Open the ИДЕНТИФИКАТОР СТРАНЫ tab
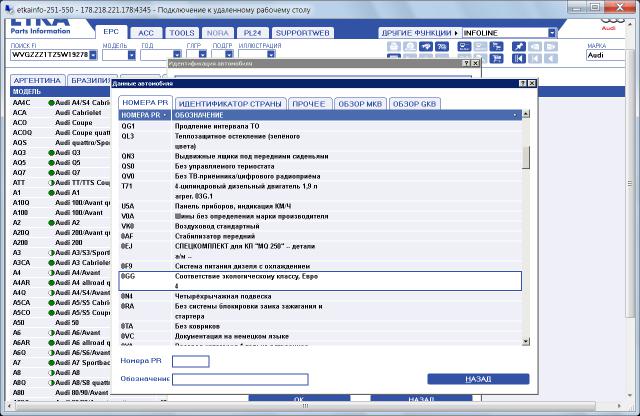 point(230,104)
